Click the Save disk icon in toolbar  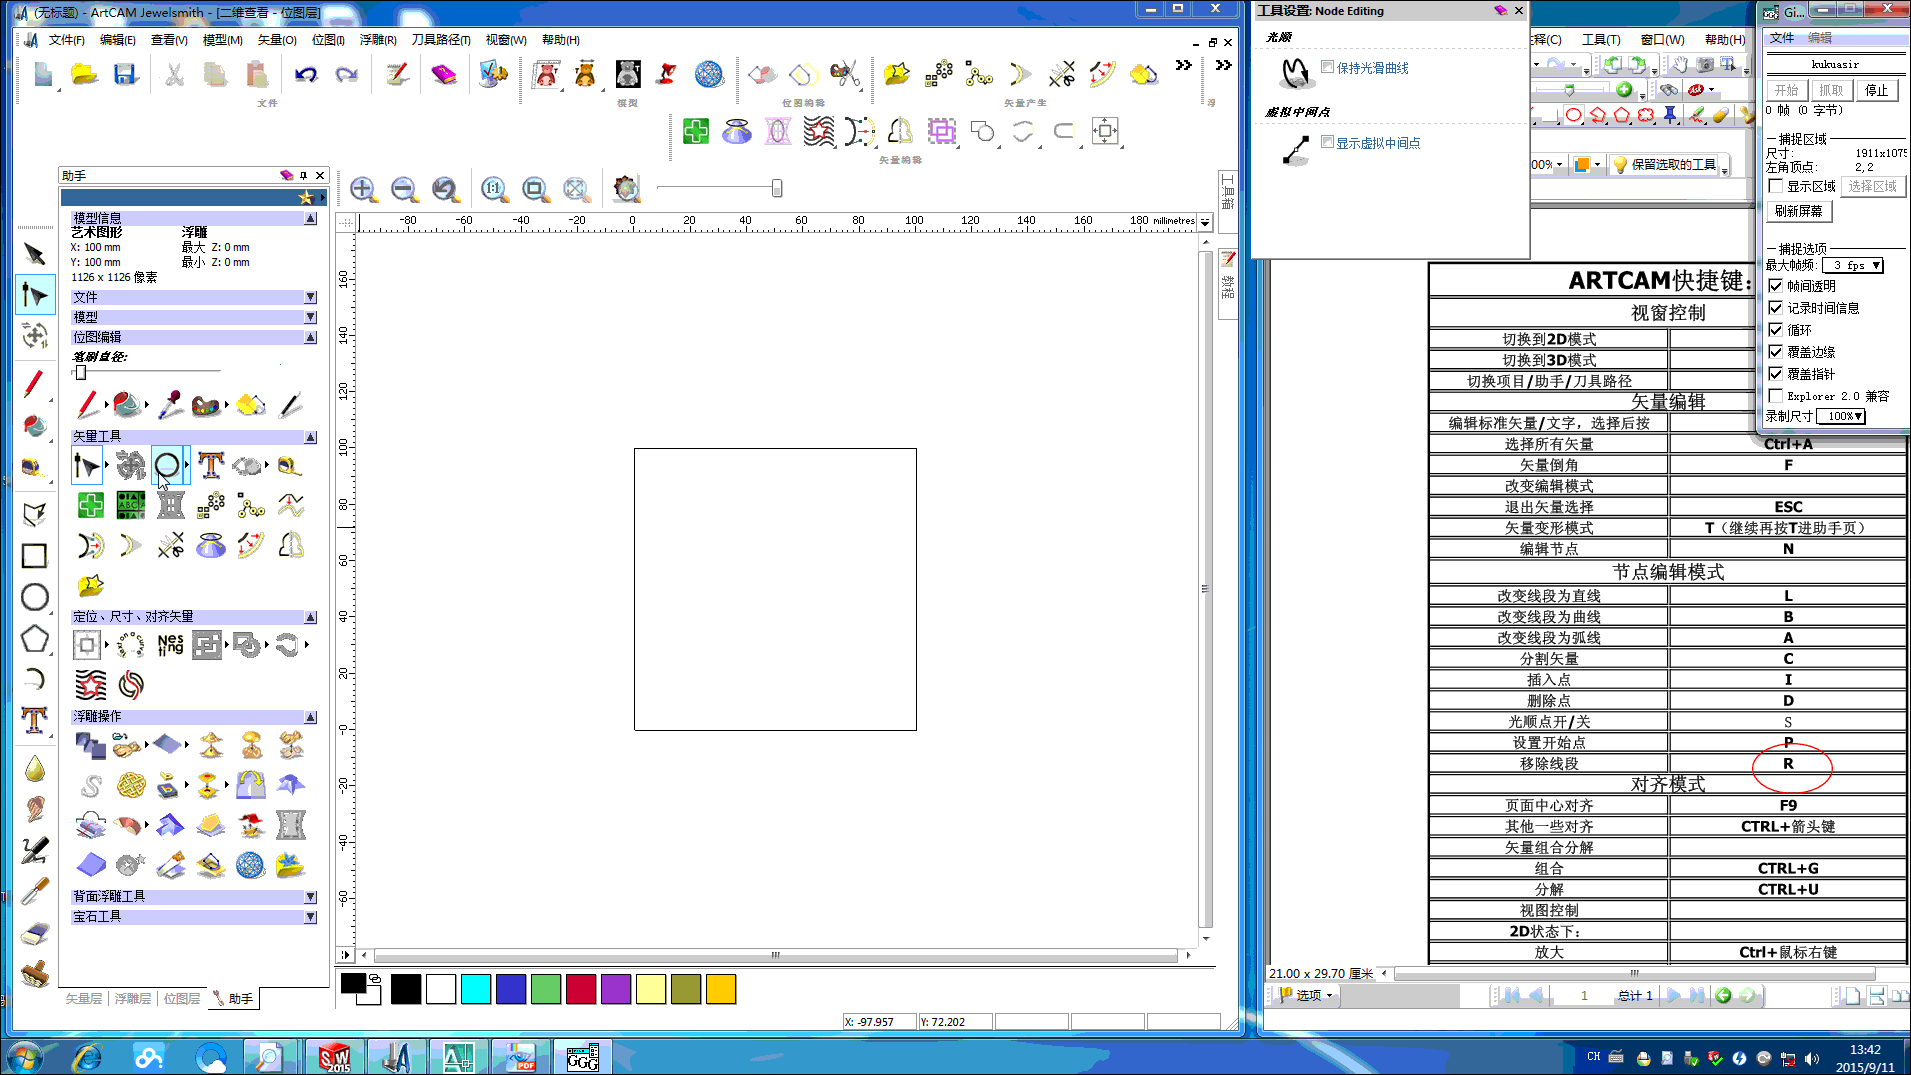tap(125, 74)
